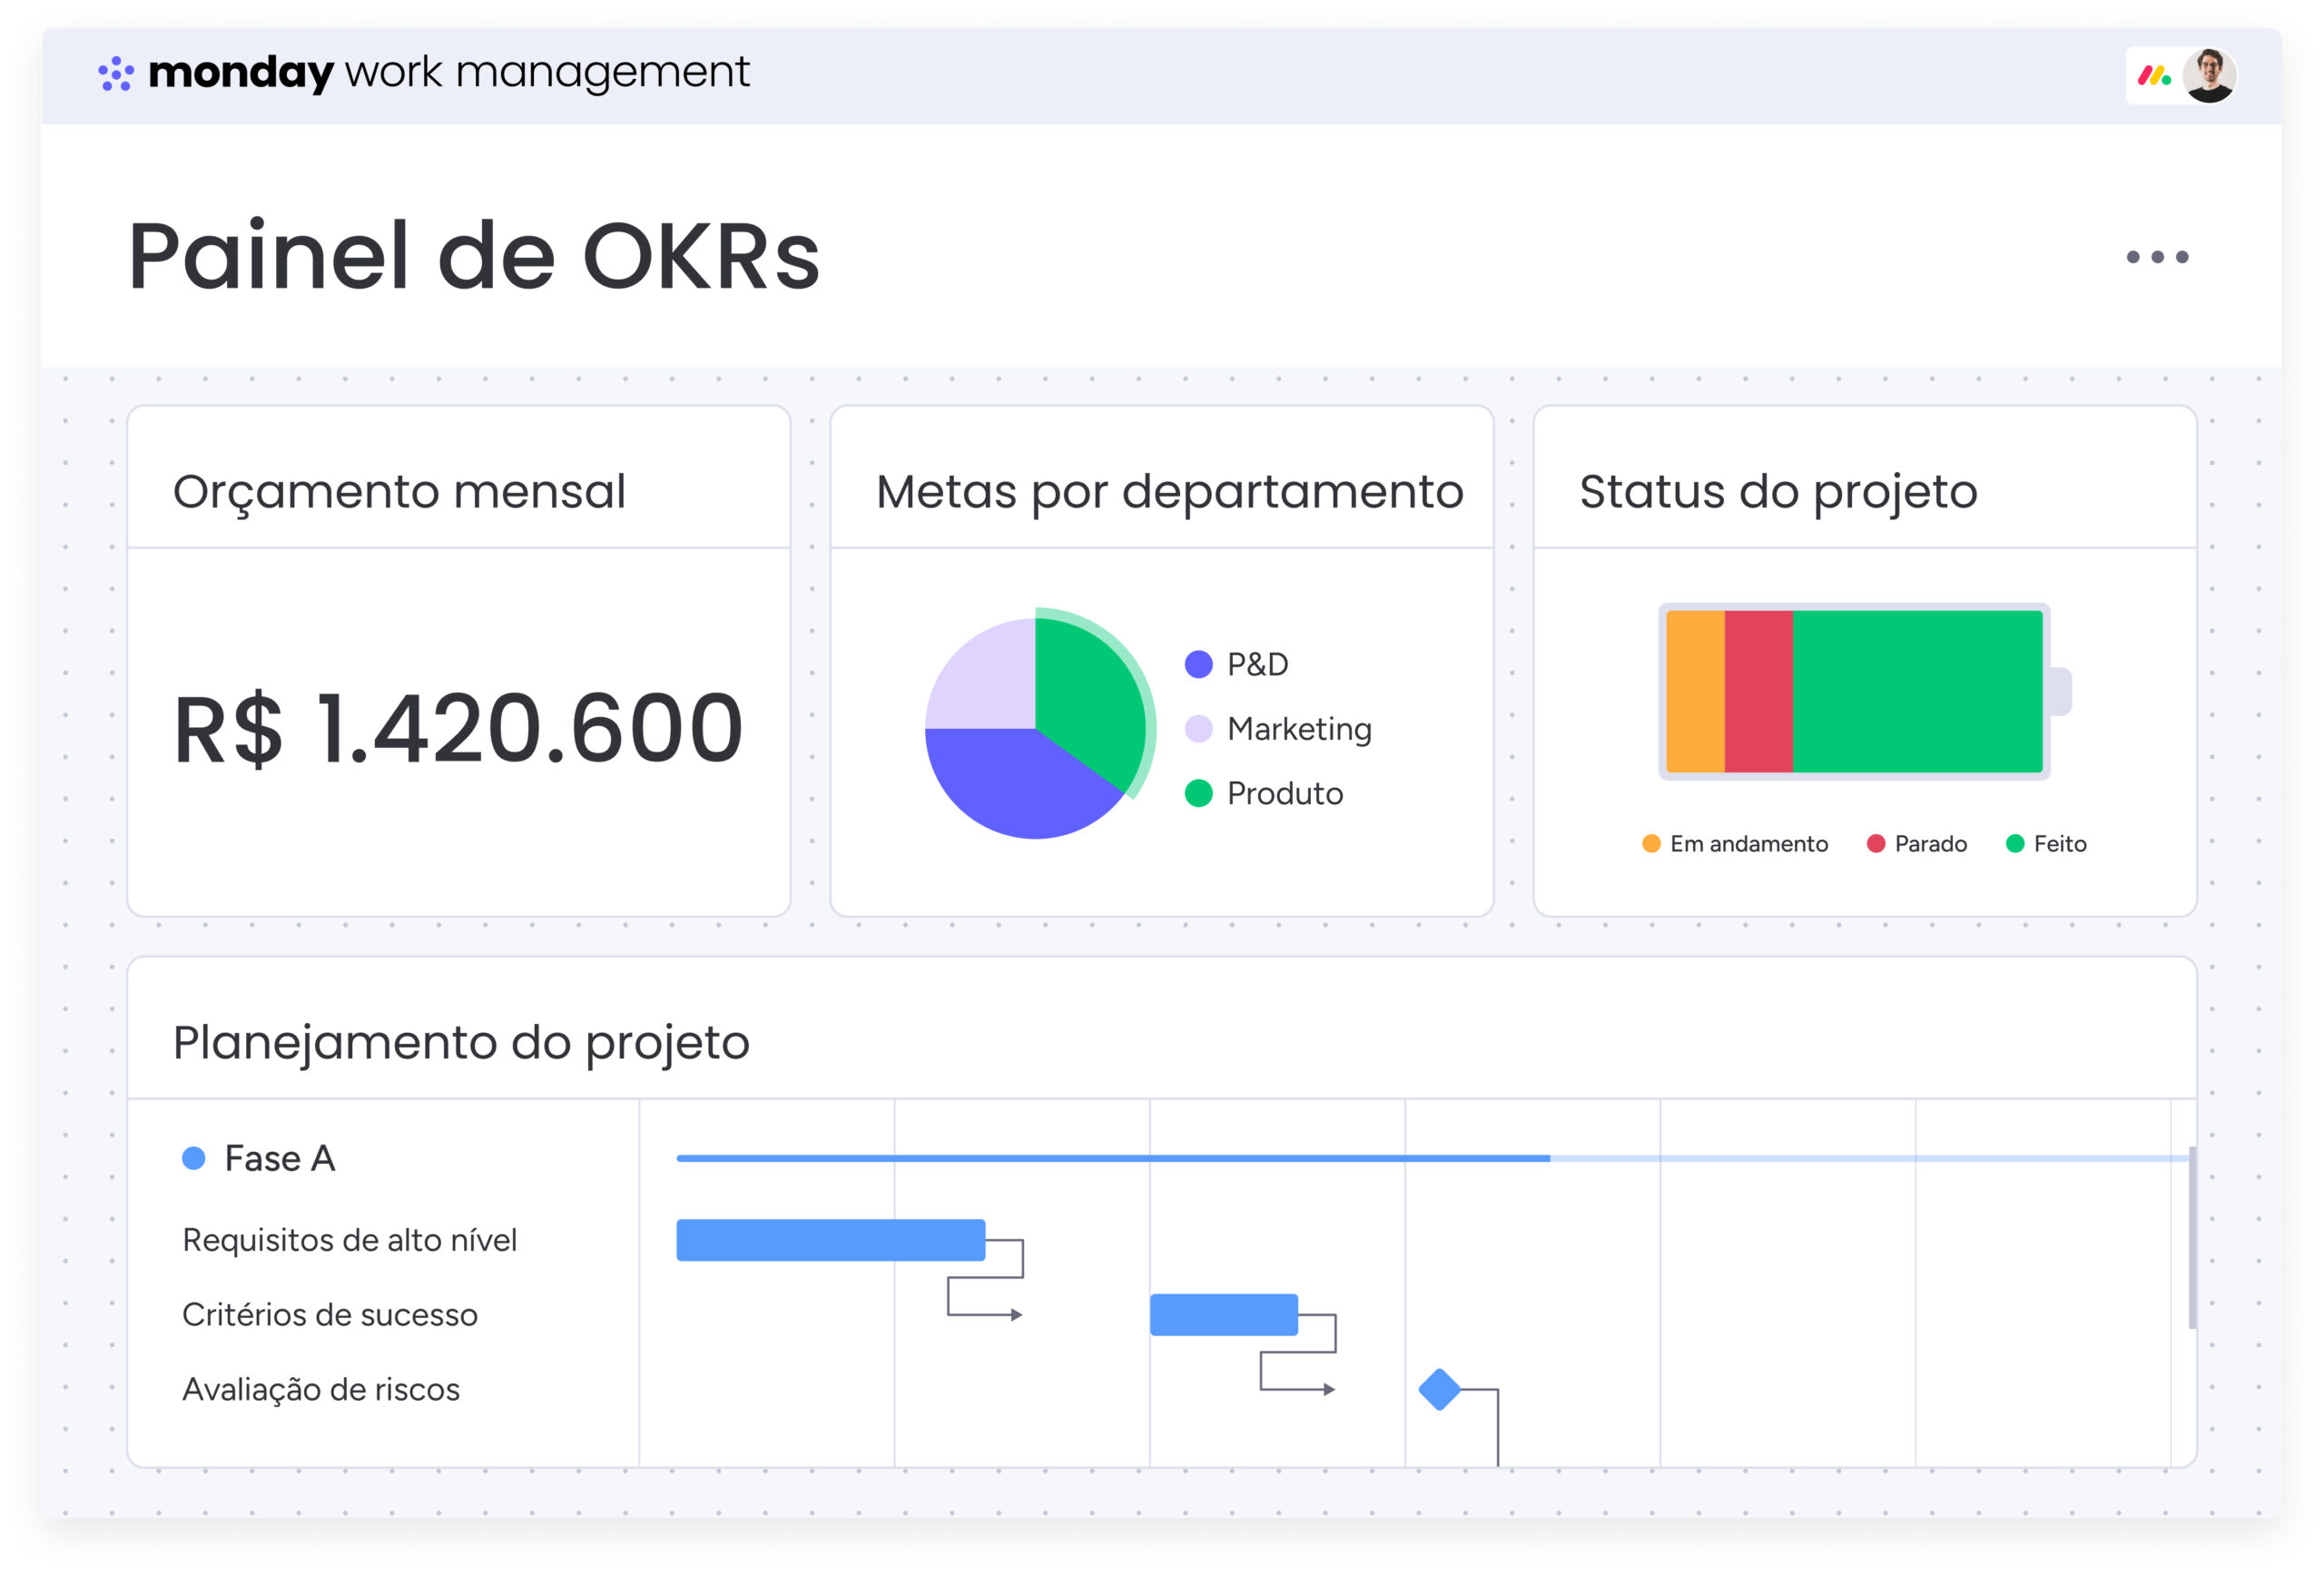Click the Critérios de sucesso Gantt bar

tap(1224, 1314)
